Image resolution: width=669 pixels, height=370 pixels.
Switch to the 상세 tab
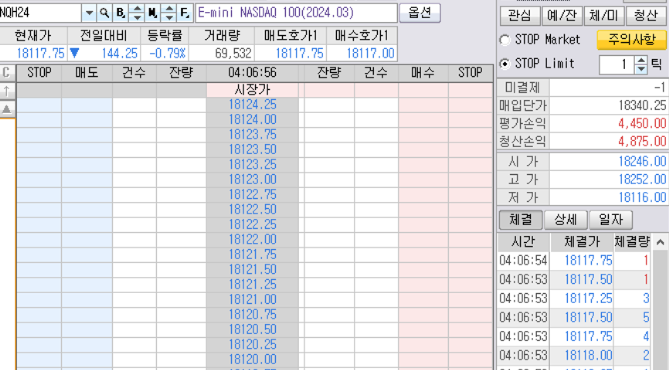(x=566, y=220)
